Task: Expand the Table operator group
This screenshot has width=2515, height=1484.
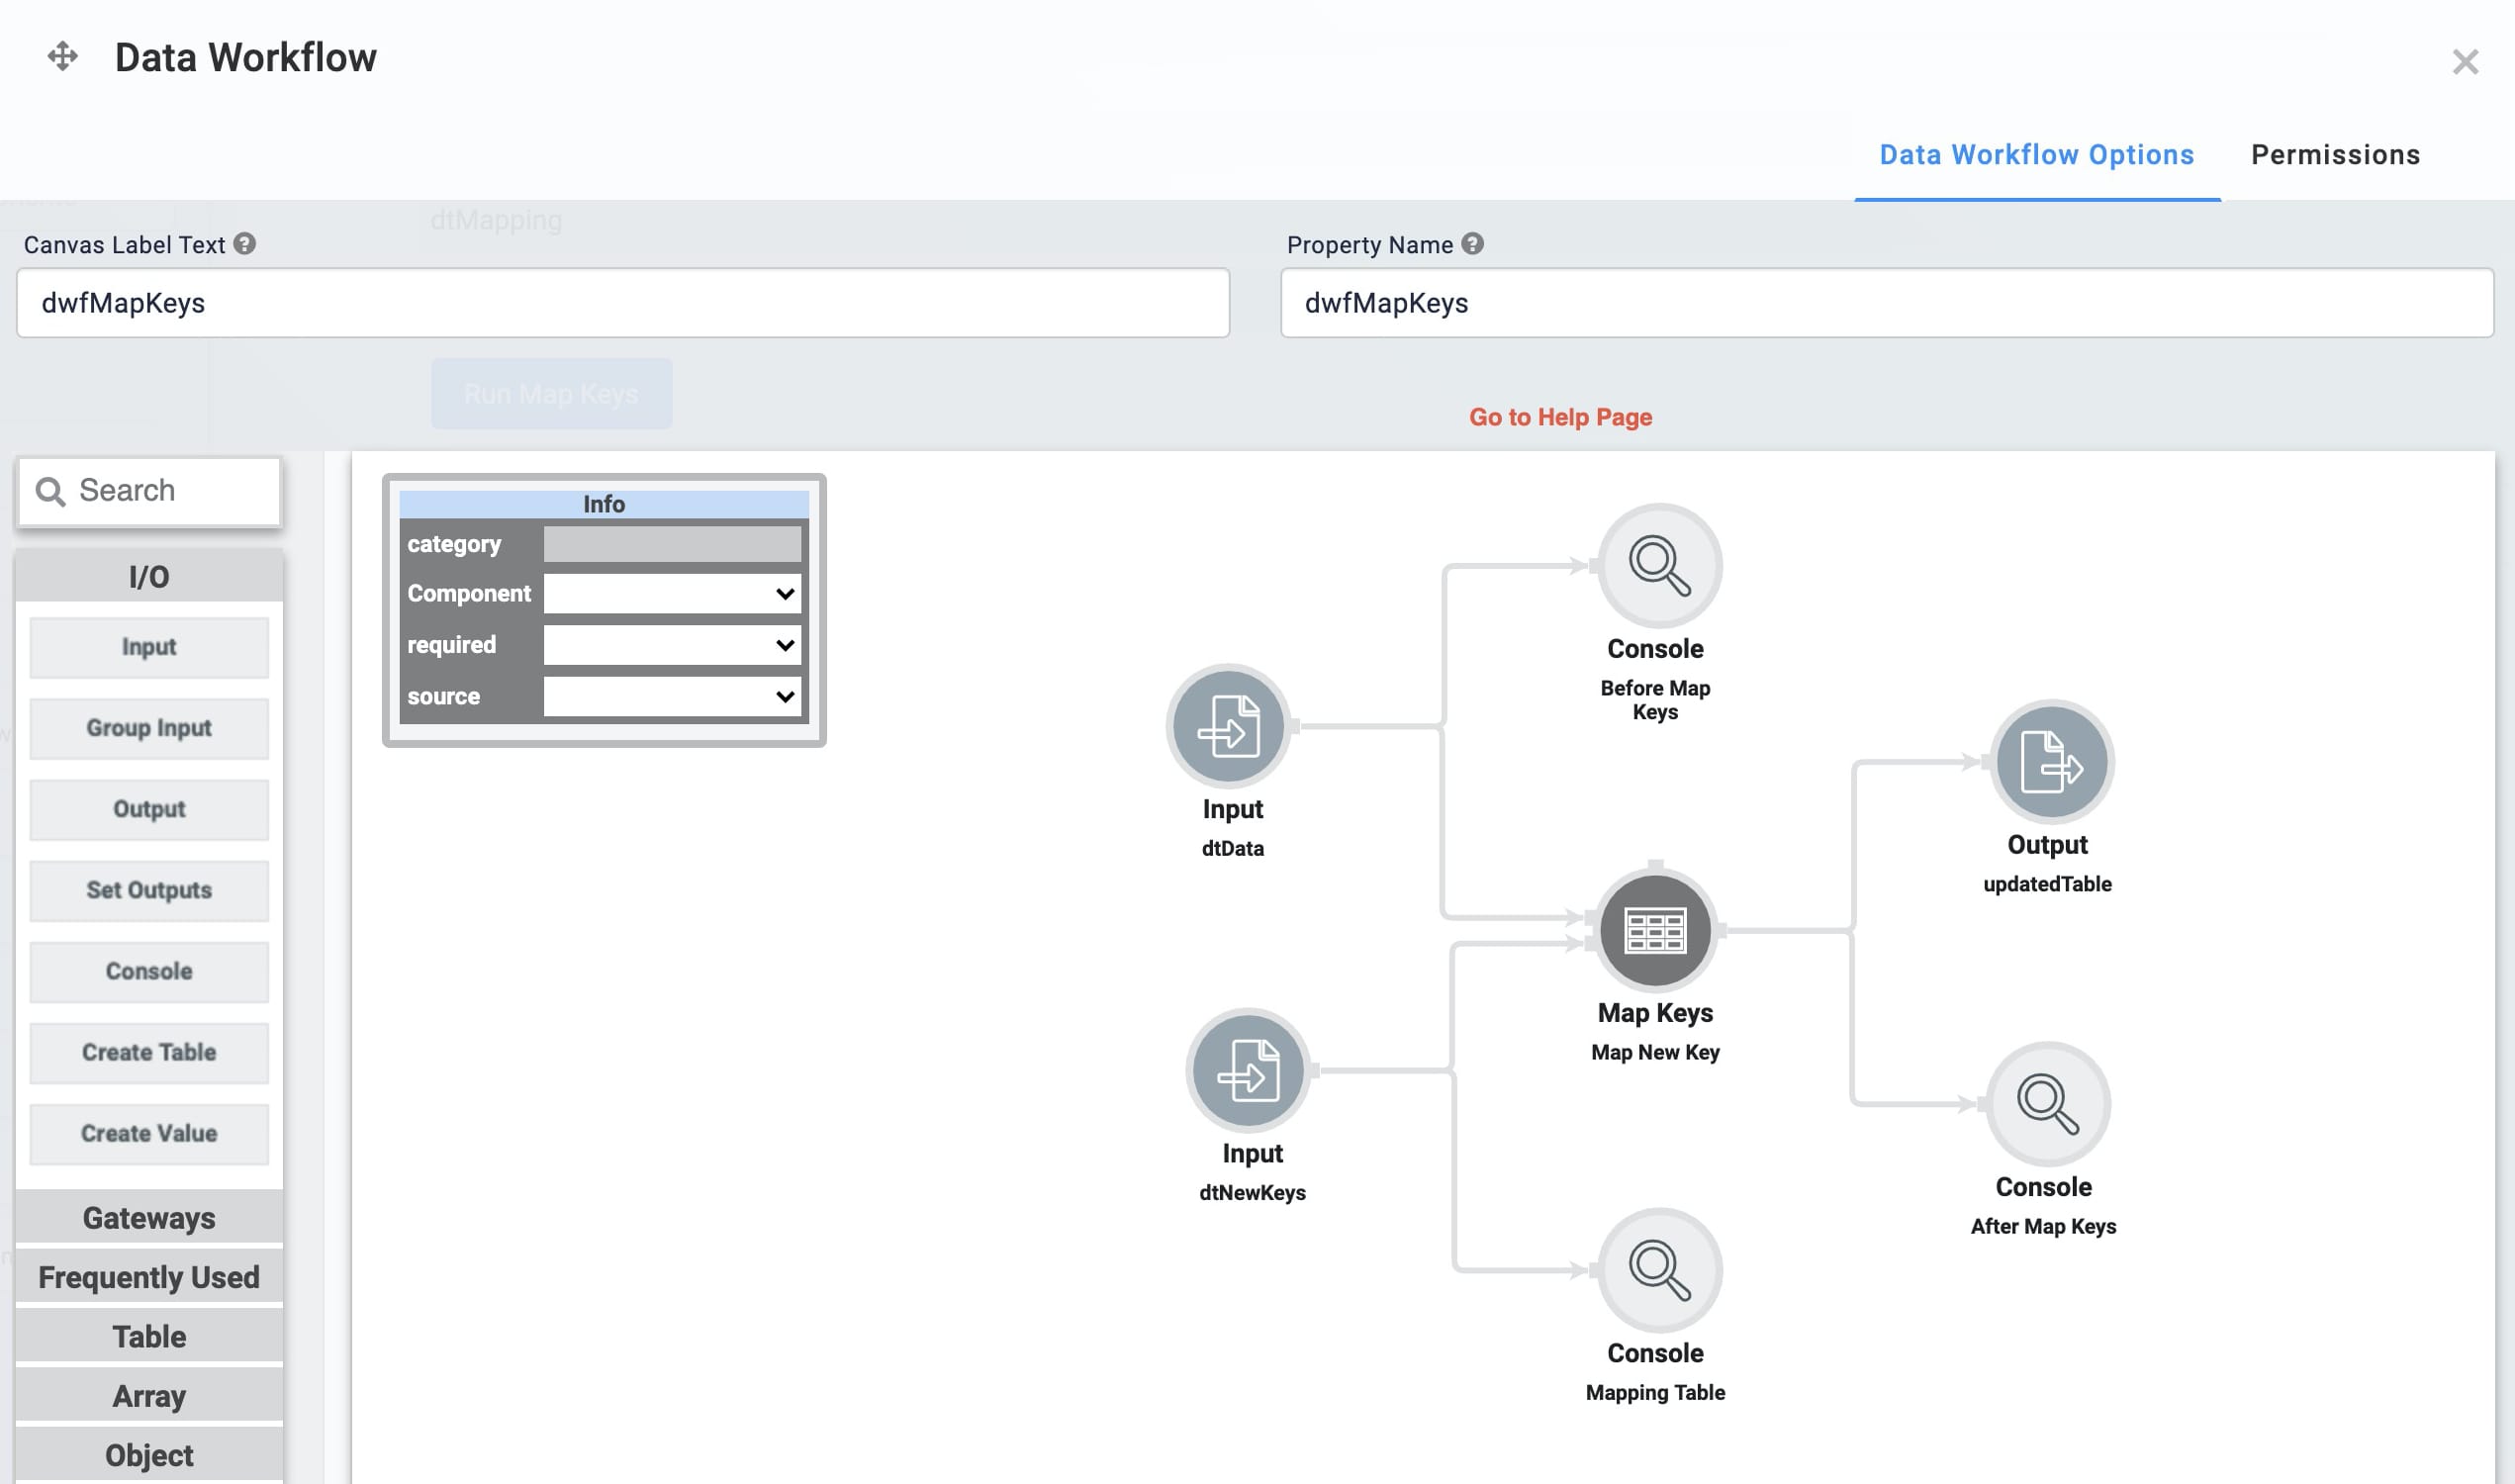Action: point(149,1336)
